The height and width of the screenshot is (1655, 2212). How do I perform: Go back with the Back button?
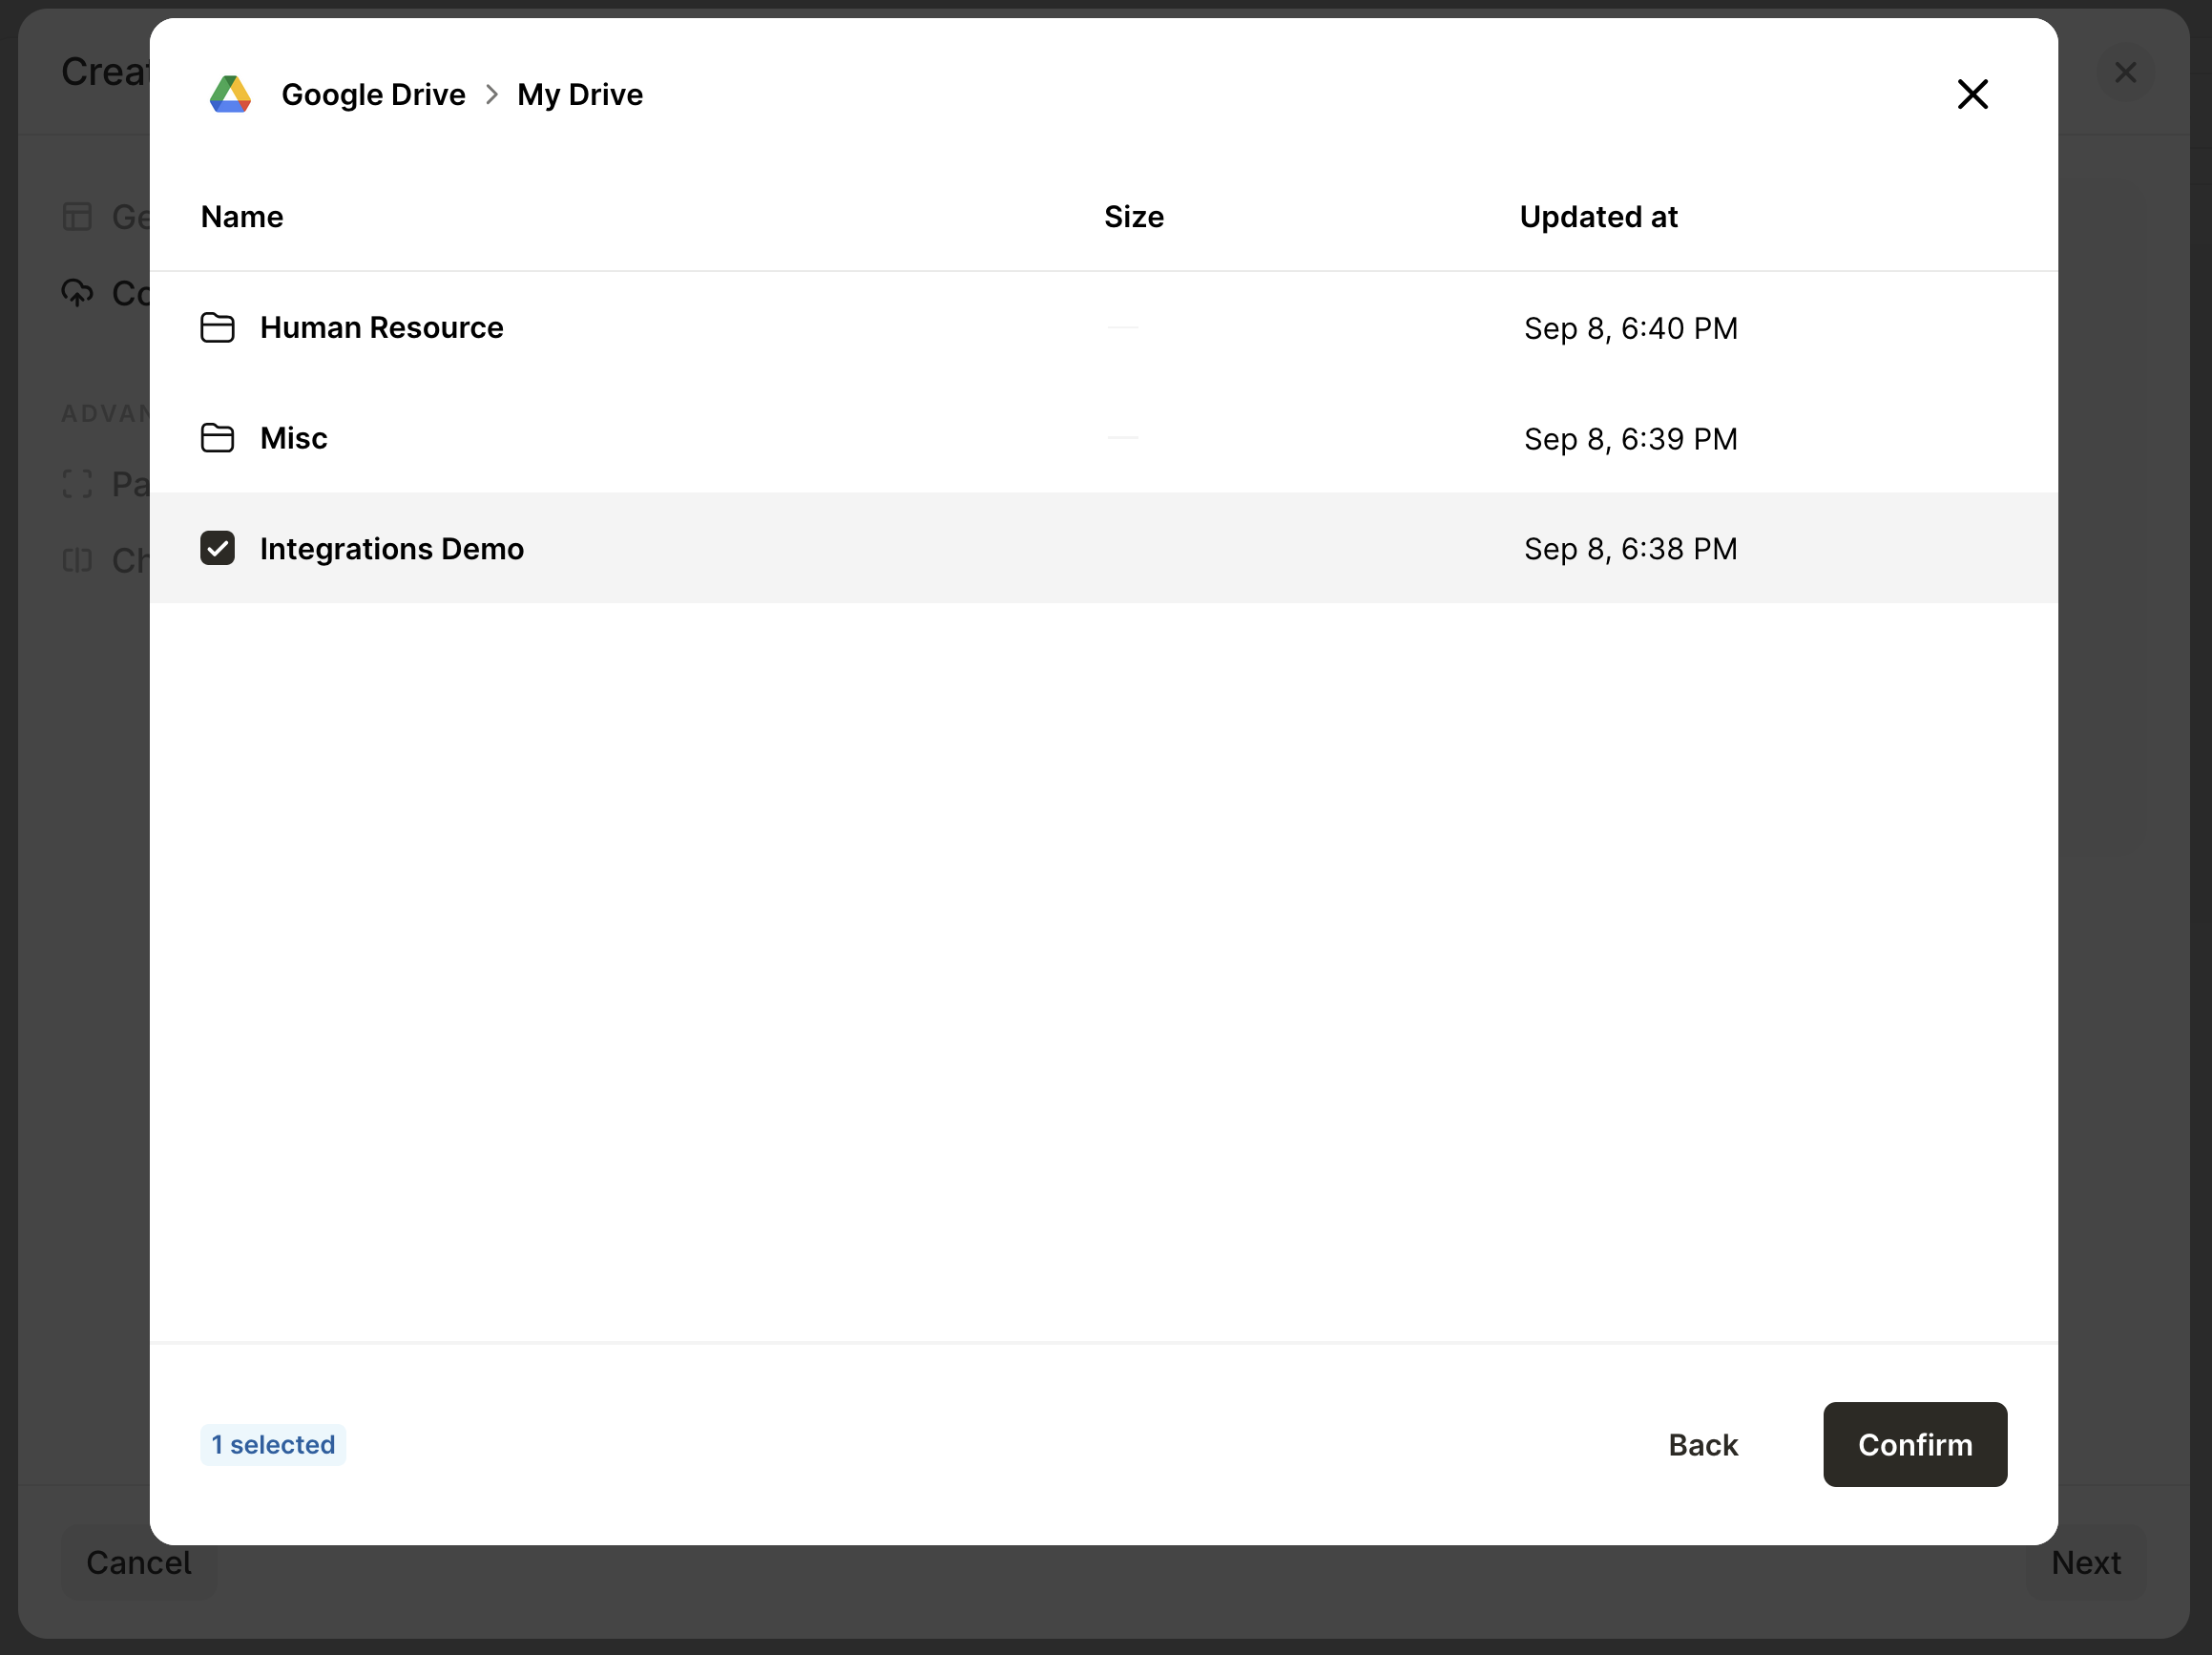tap(1702, 1444)
